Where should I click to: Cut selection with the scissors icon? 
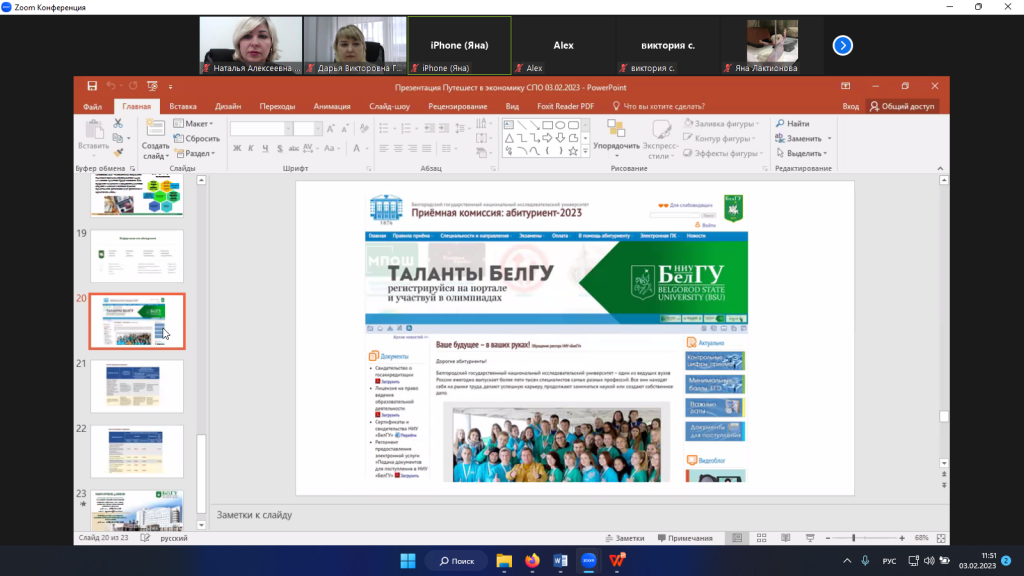118,123
